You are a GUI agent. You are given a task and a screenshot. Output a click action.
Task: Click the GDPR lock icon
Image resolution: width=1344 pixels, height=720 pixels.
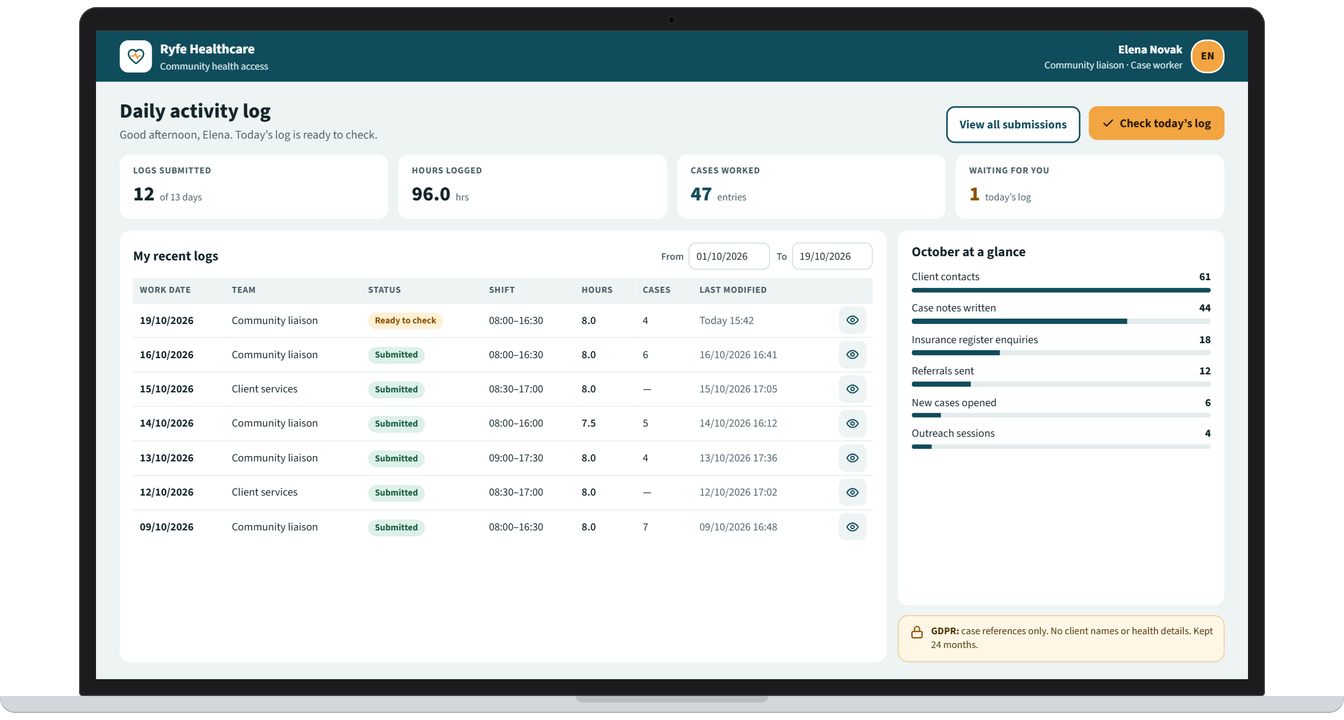(917, 632)
